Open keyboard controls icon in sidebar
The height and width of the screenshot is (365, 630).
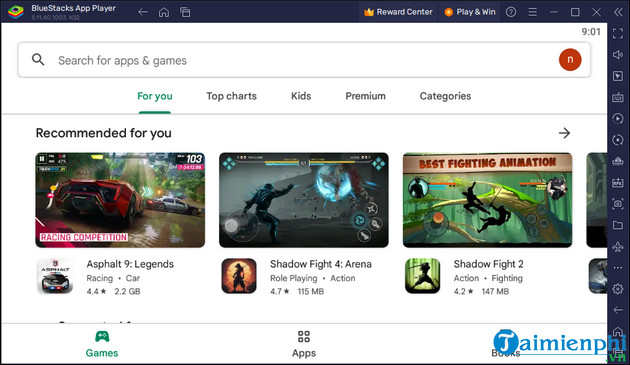tap(618, 97)
